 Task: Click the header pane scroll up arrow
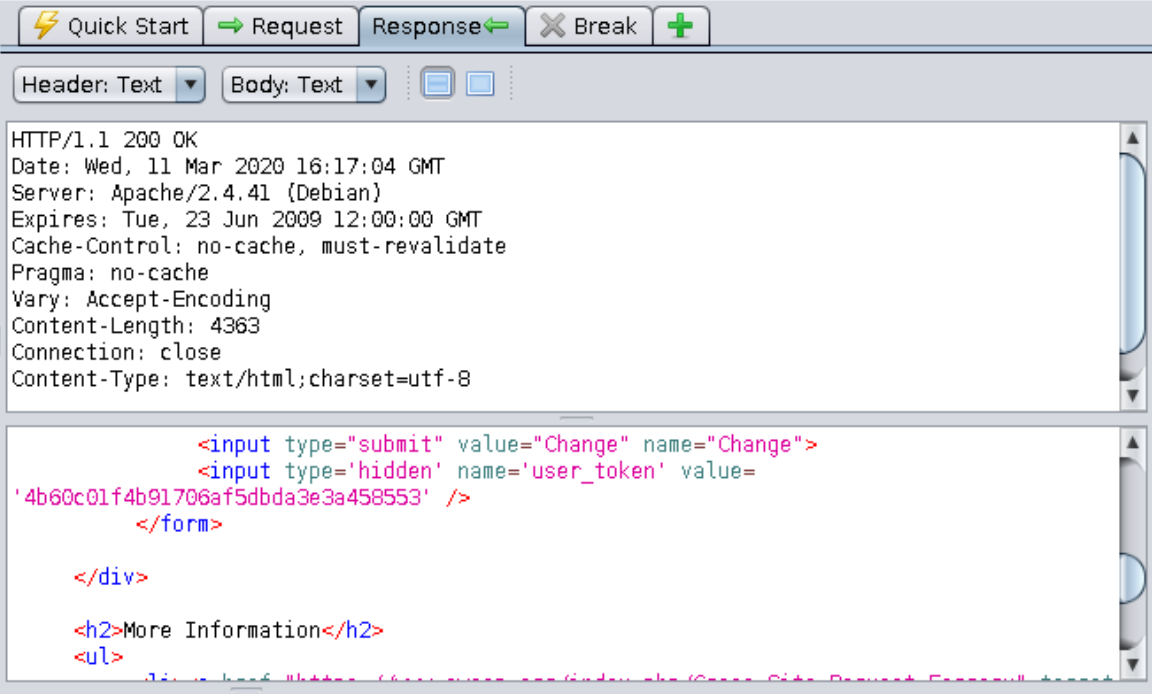[1132, 138]
